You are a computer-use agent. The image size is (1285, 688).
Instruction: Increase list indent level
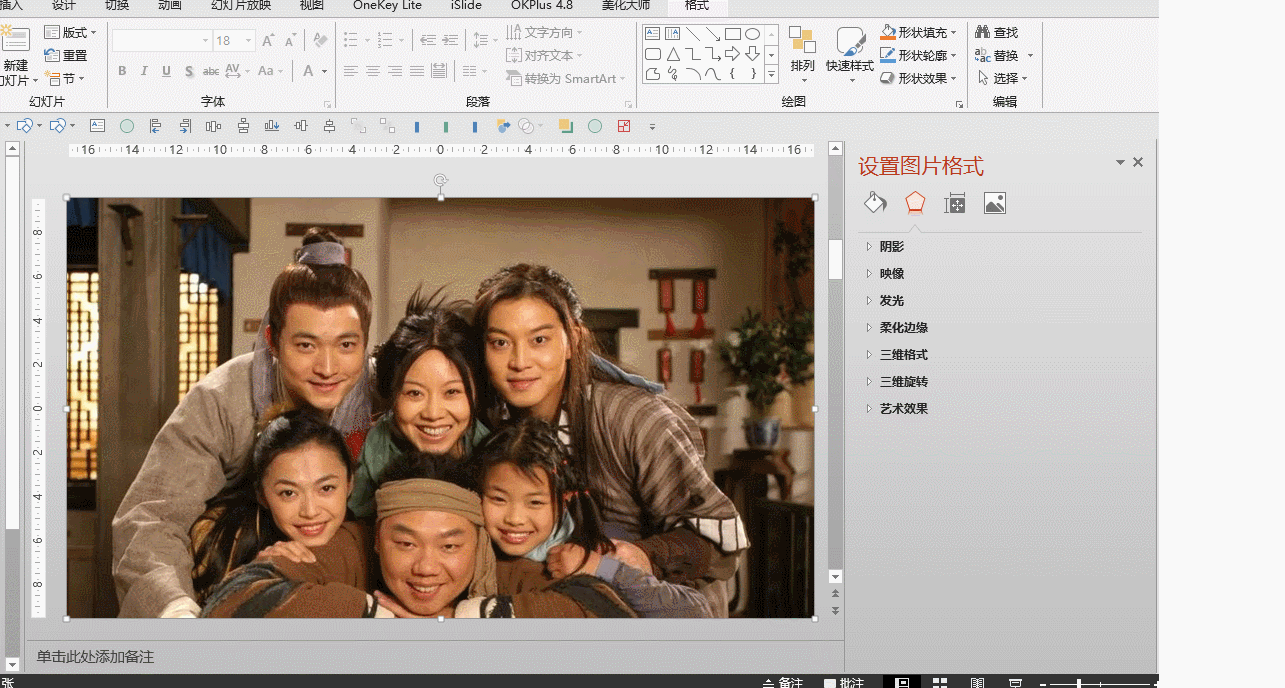click(x=451, y=41)
